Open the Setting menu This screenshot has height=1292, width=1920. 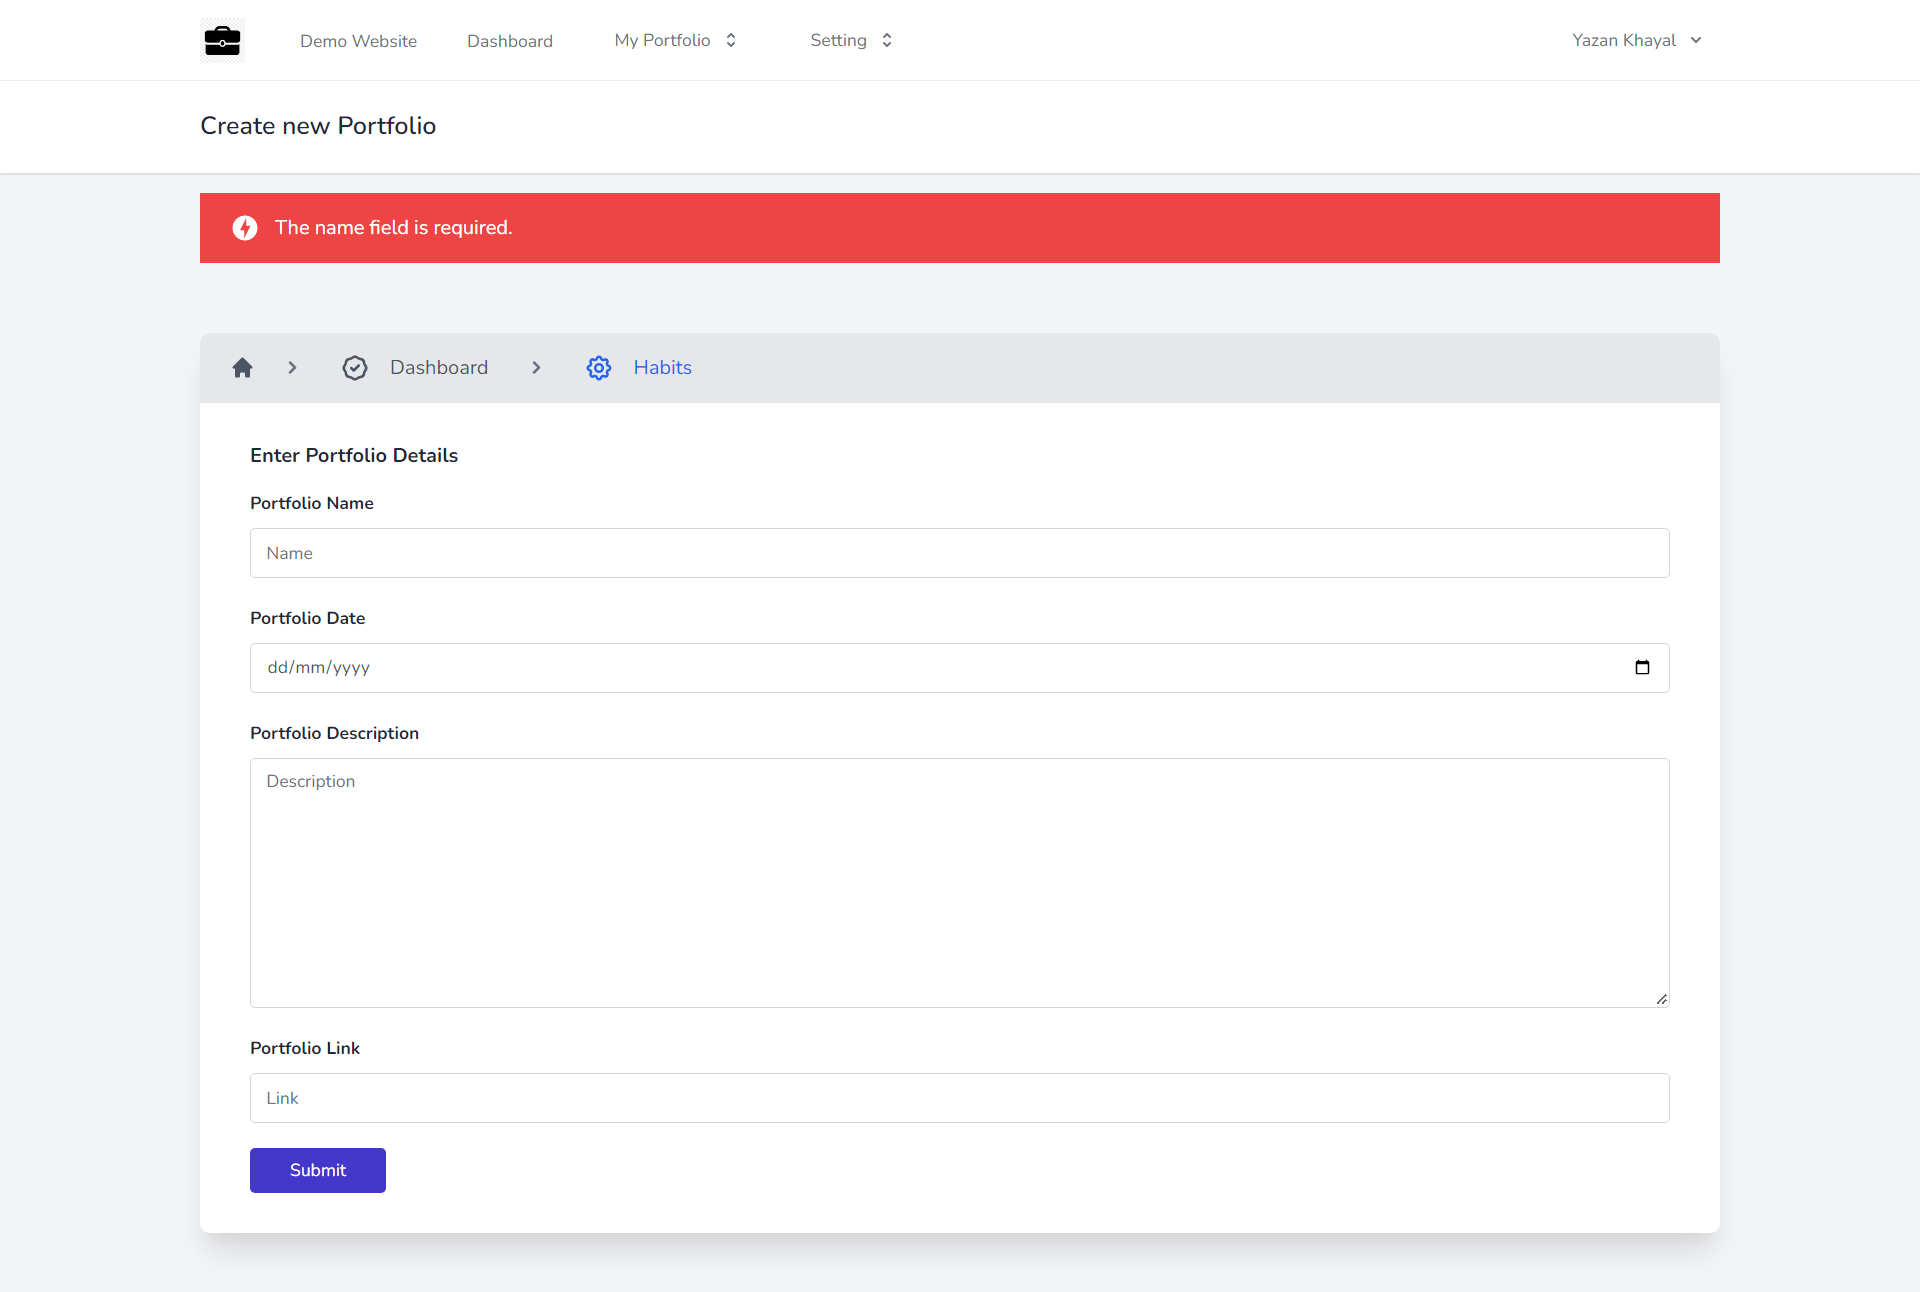[x=851, y=40]
